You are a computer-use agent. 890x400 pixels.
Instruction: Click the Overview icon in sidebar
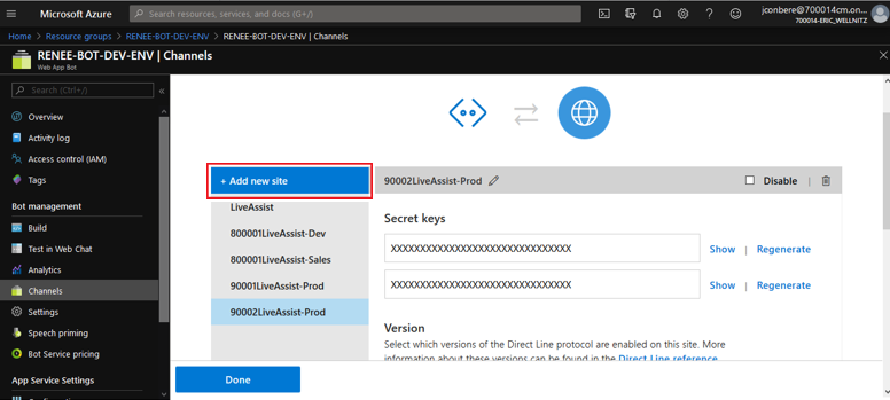tap(16, 117)
